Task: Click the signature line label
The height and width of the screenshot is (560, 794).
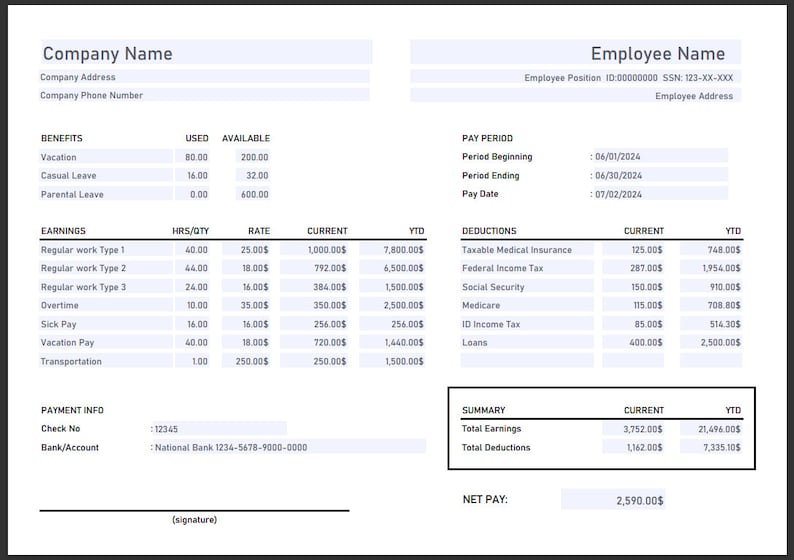Action: point(194,519)
